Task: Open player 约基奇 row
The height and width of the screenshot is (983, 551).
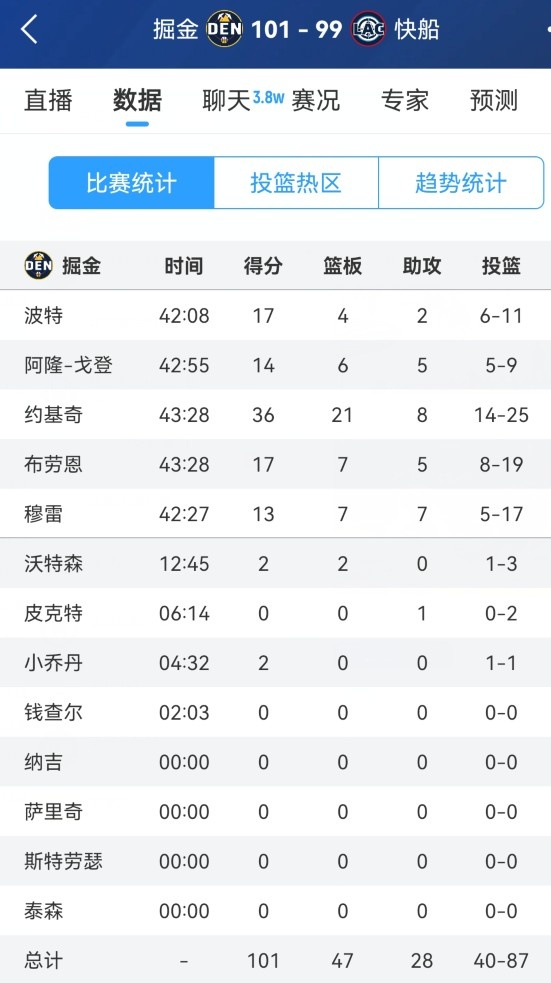Action: pos(275,414)
